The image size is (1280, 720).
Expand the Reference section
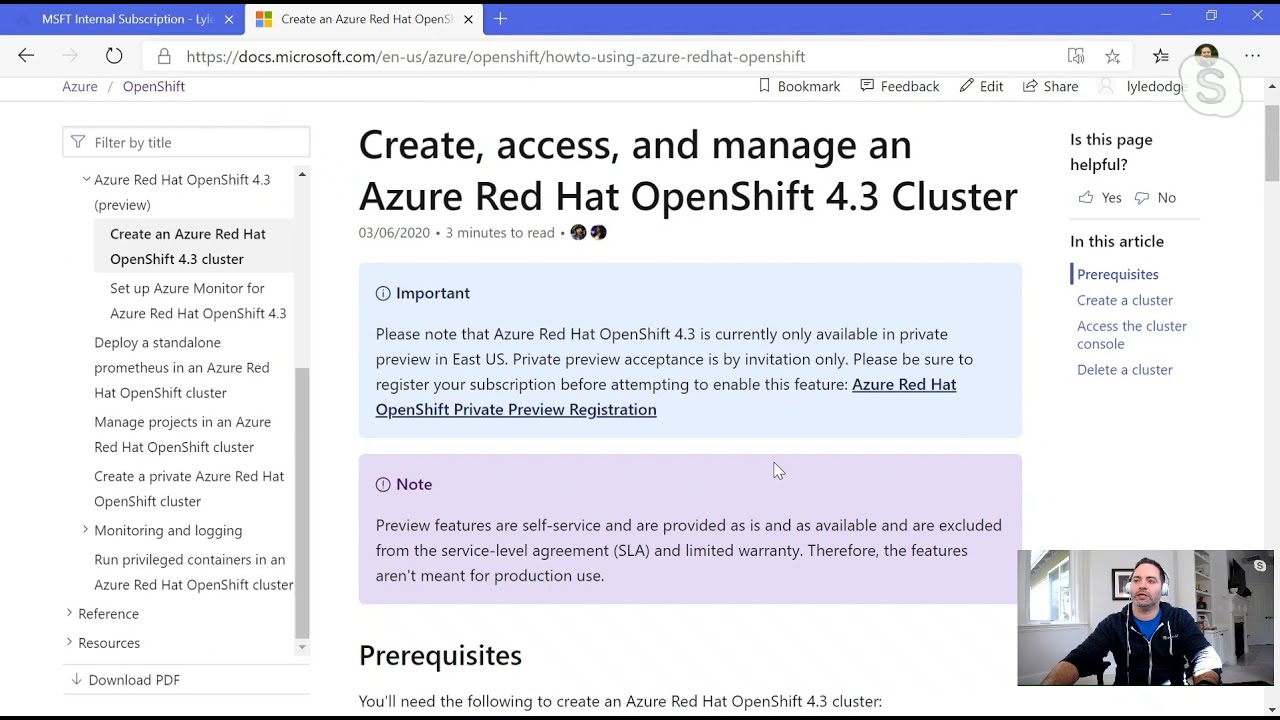[x=70, y=613]
